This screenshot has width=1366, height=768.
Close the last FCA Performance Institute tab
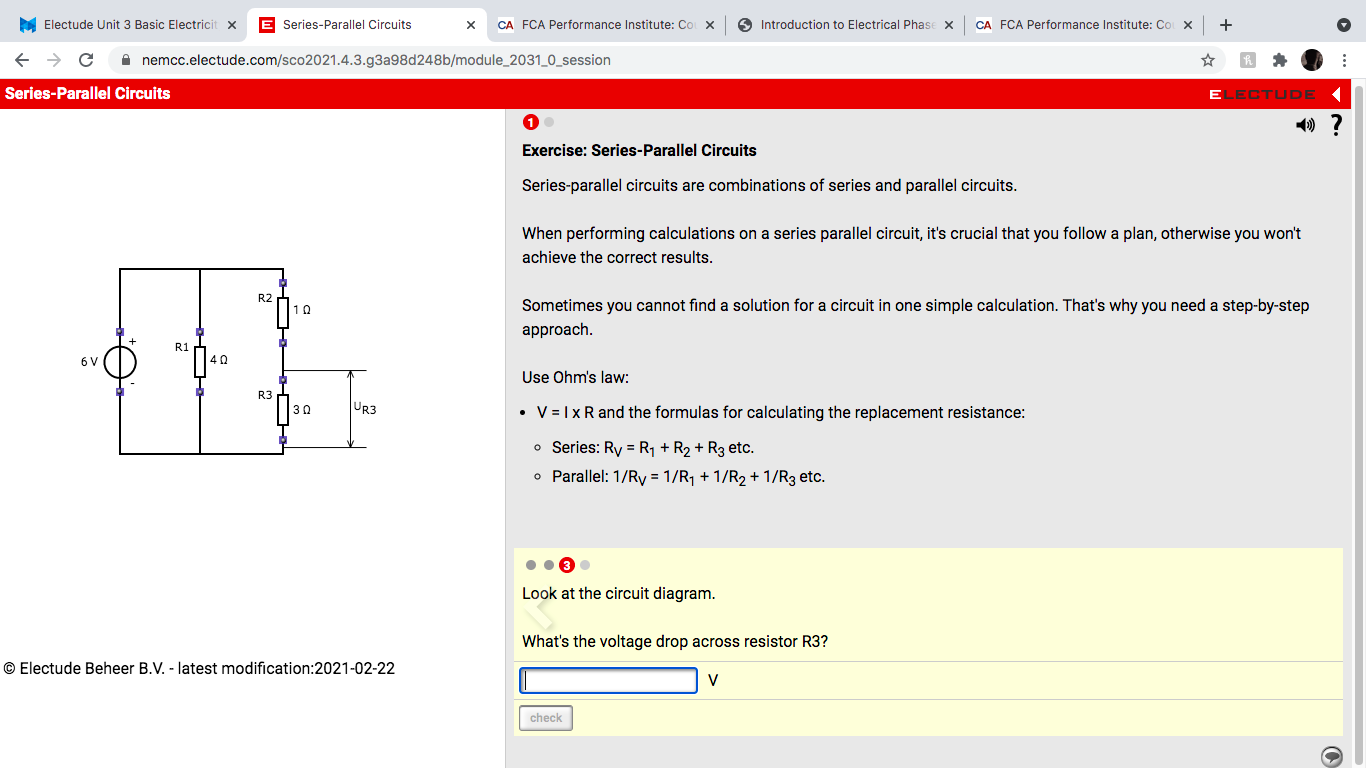(x=1187, y=25)
